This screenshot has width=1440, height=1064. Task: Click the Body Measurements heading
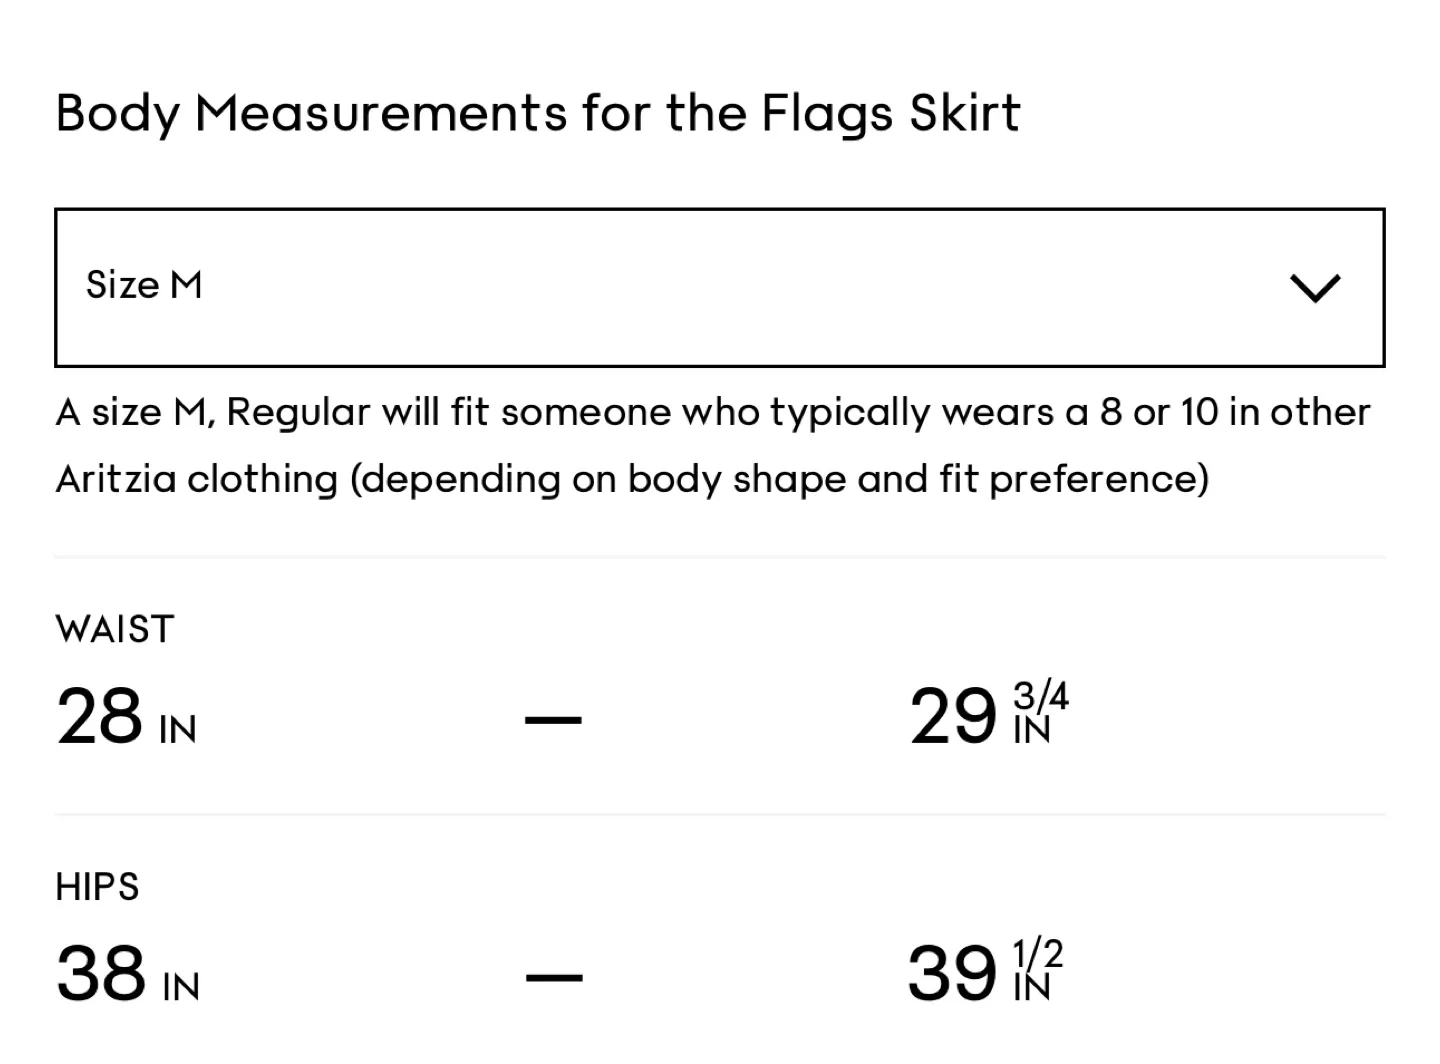click(x=537, y=112)
